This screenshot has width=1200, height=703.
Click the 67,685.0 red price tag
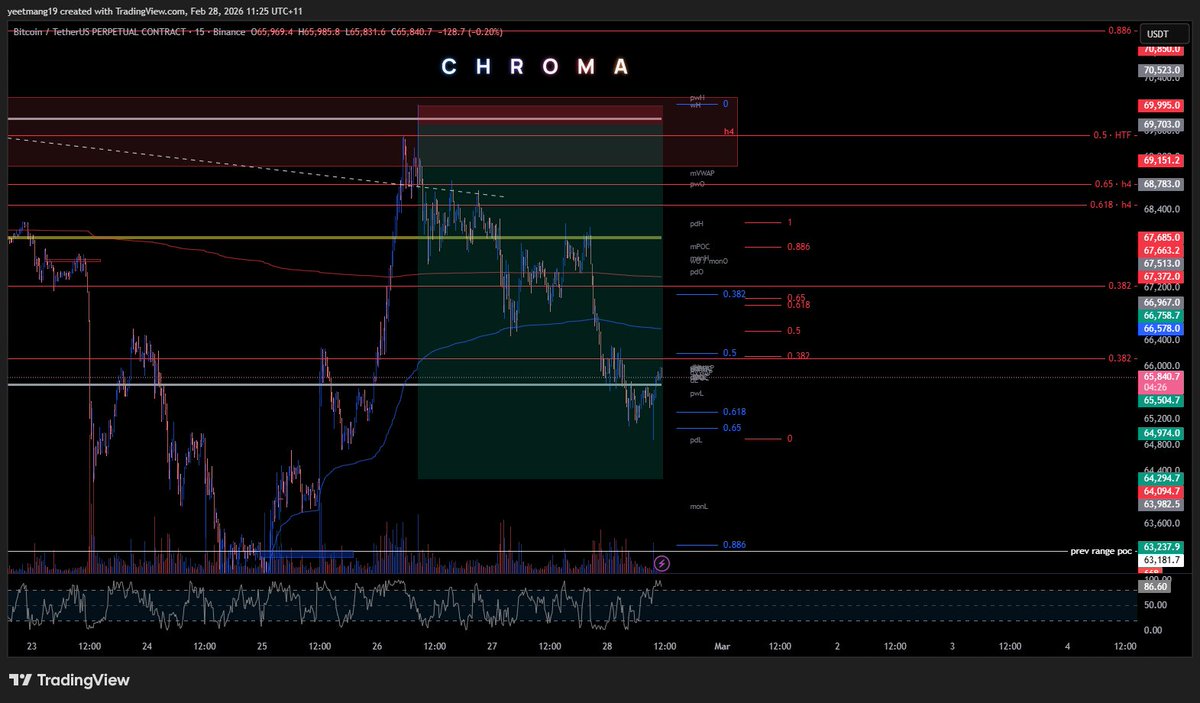pos(1162,237)
